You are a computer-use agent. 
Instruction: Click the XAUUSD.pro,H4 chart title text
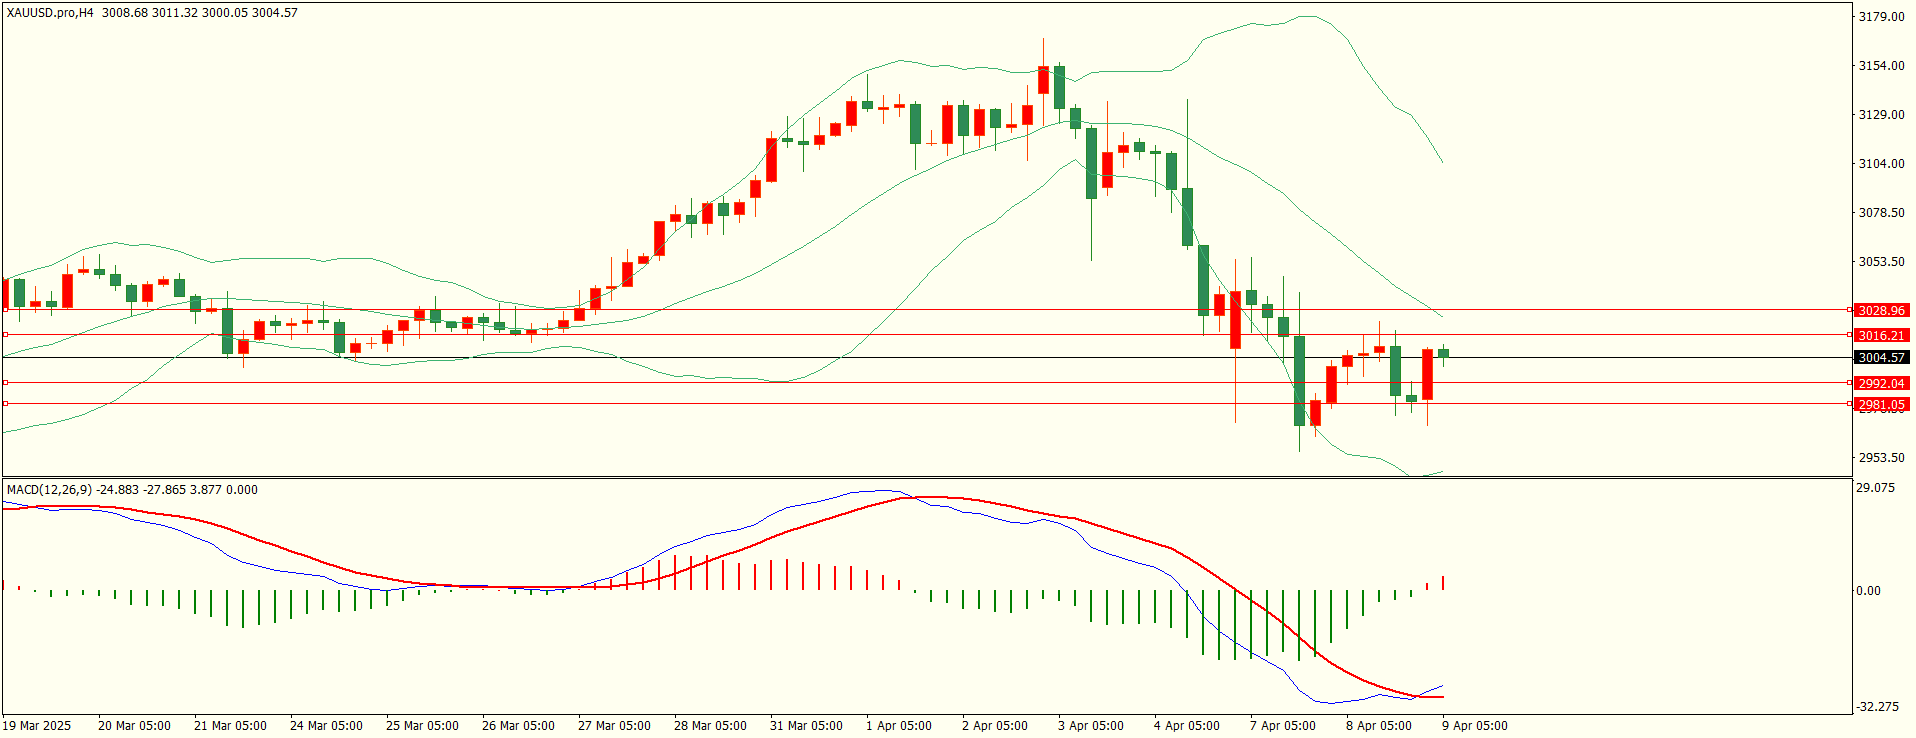(x=50, y=13)
